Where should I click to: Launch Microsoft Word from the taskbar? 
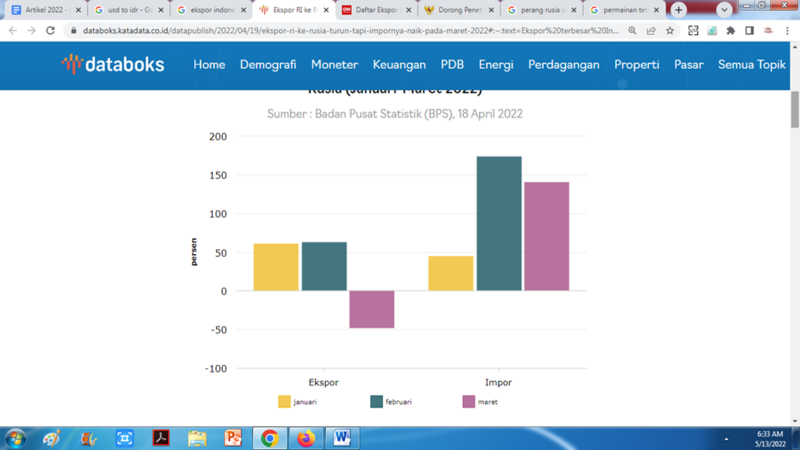click(342, 438)
